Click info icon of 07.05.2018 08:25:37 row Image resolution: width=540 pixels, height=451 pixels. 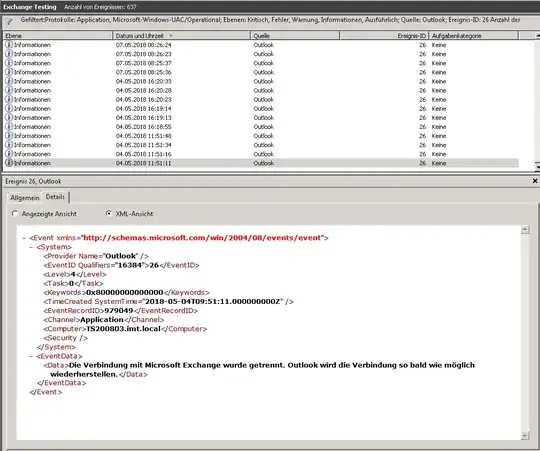point(9,63)
